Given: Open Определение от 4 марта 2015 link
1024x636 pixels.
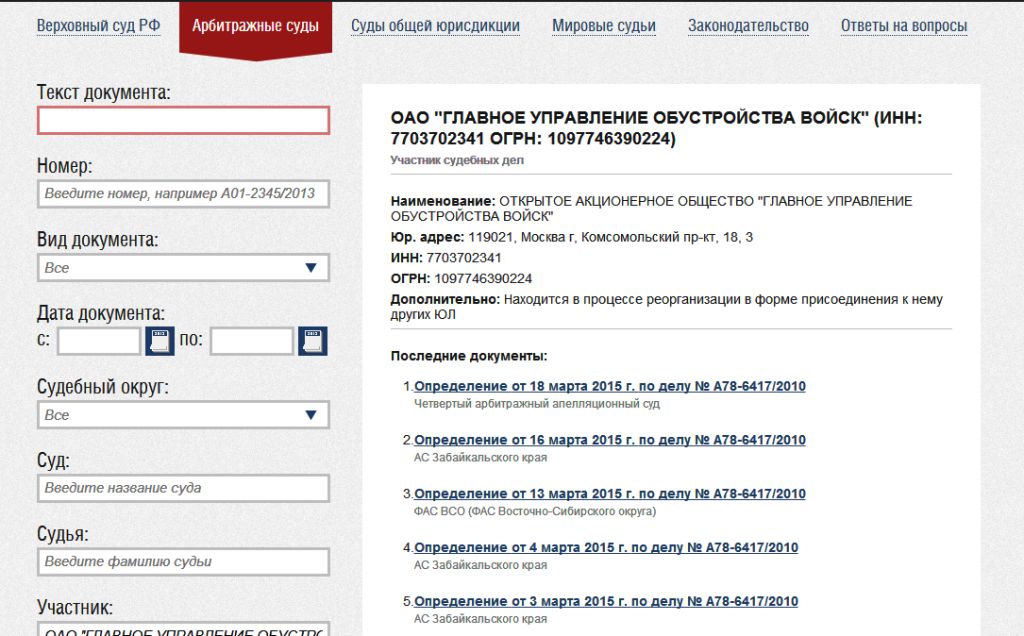Looking at the screenshot, I should 606,548.
